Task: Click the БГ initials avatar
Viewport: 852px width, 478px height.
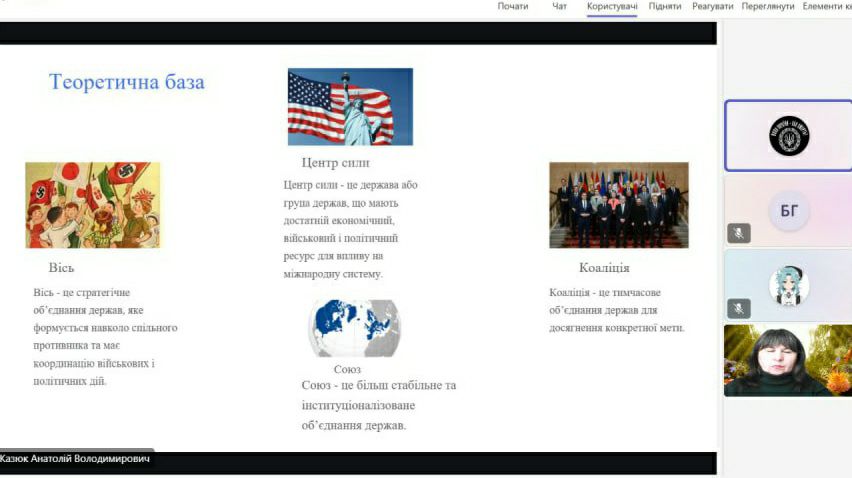Action: (x=788, y=210)
